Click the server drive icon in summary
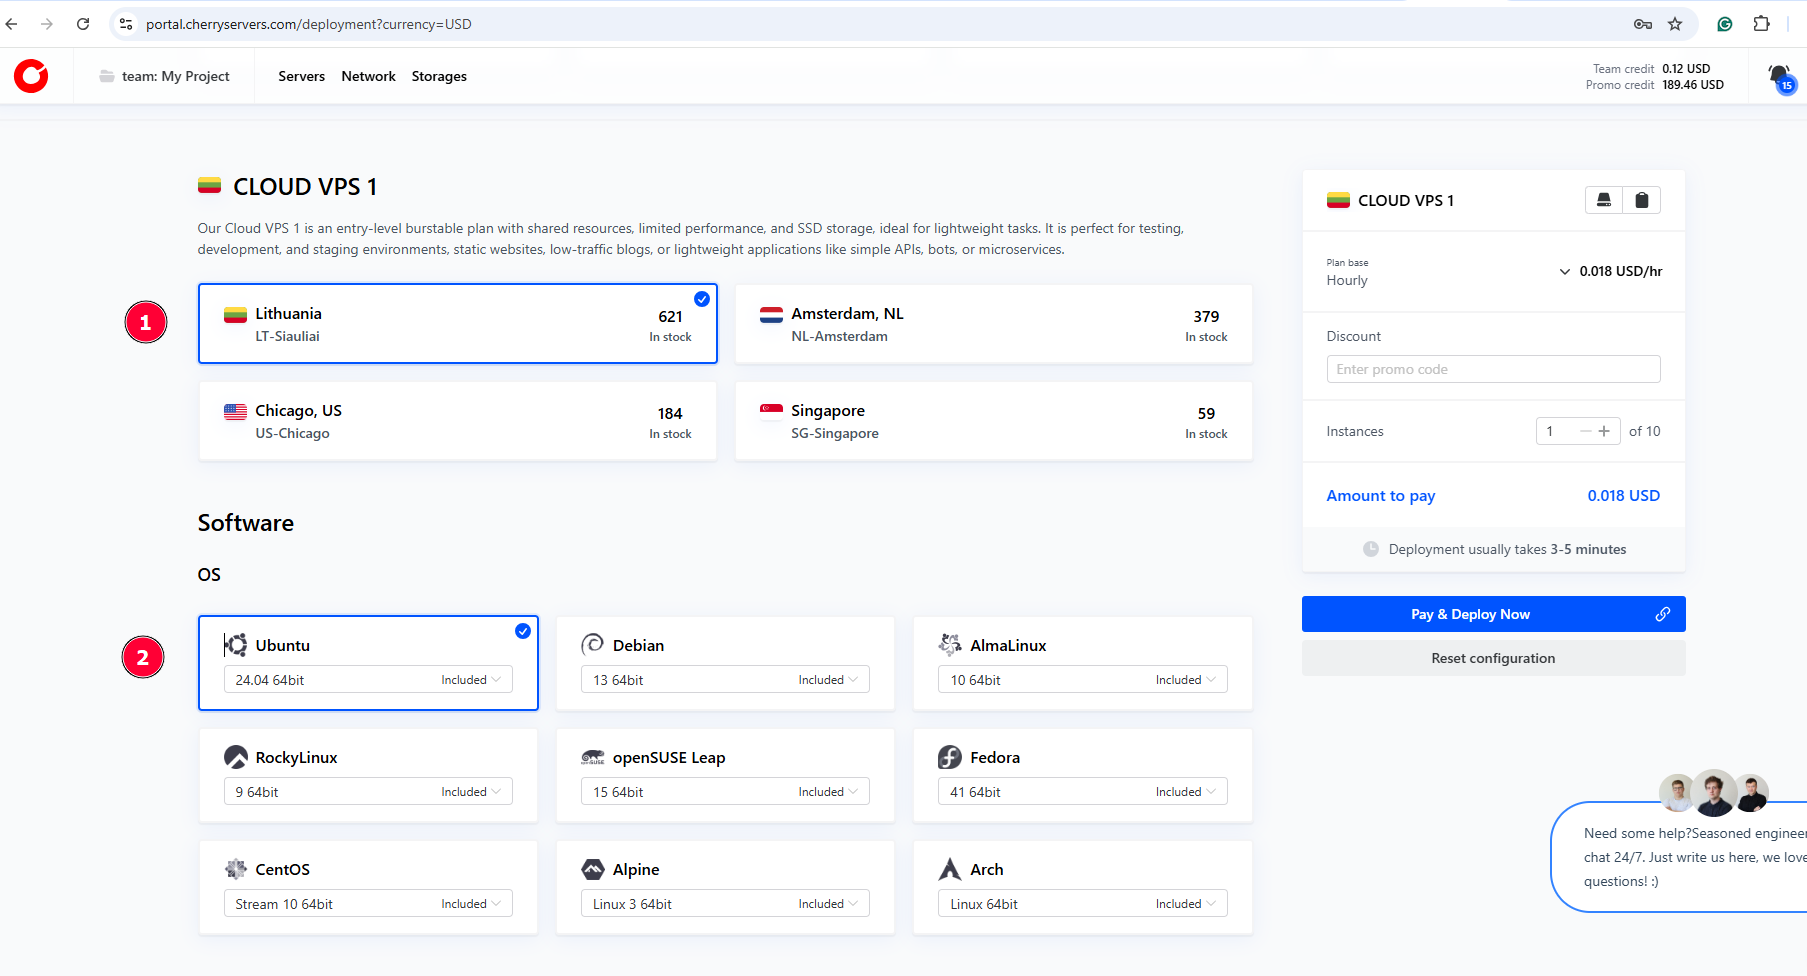The height and width of the screenshot is (976, 1807). [1603, 200]
